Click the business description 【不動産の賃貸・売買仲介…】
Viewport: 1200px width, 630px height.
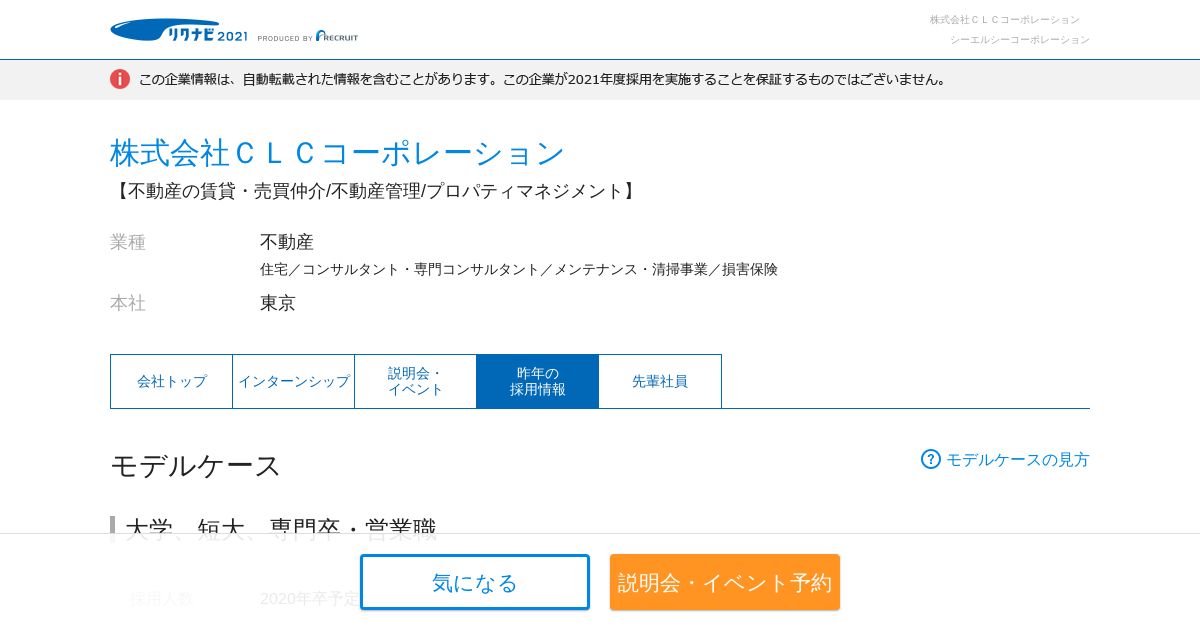tap(374, 191)
